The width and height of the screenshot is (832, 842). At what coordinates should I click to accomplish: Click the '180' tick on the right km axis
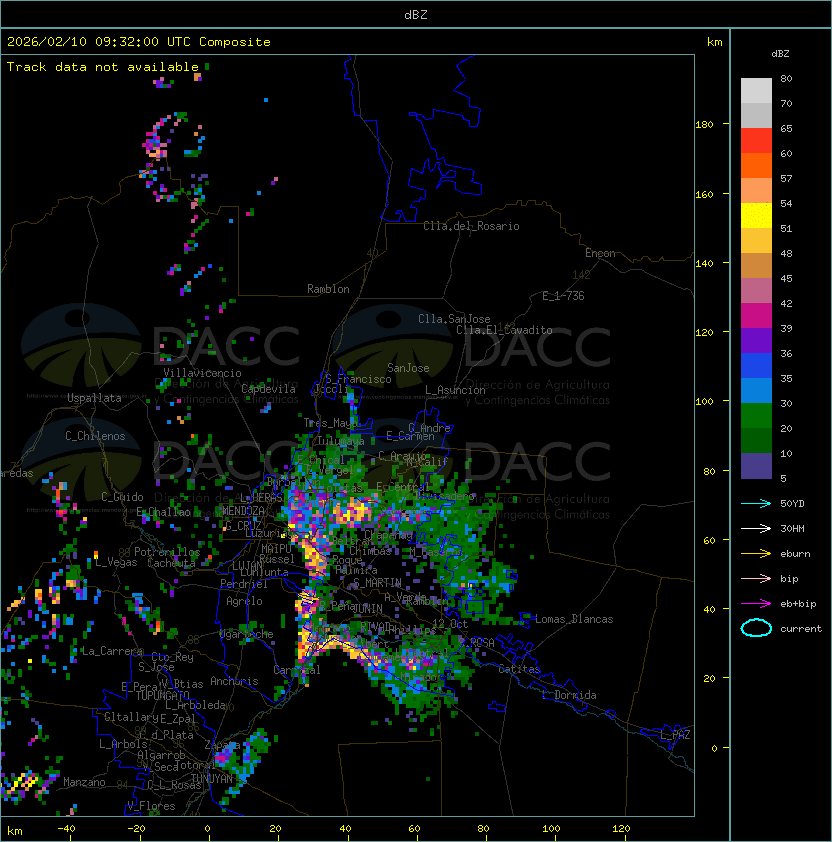tap(704, 125)
